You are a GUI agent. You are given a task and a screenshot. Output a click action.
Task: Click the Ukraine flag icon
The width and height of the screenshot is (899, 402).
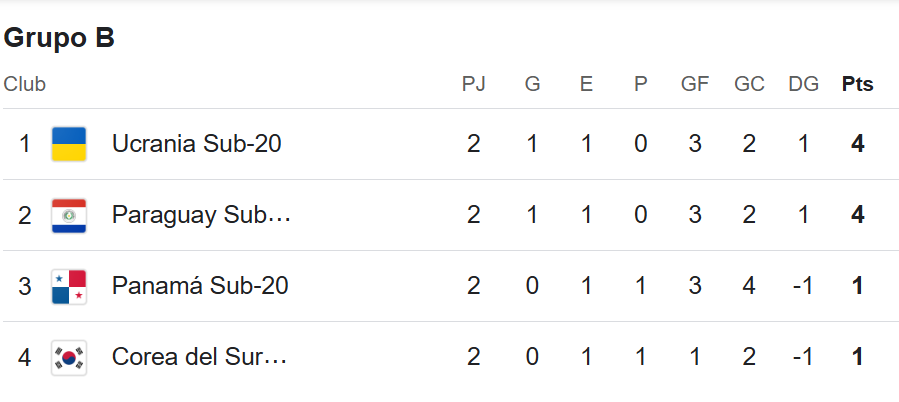pos(69,144)
